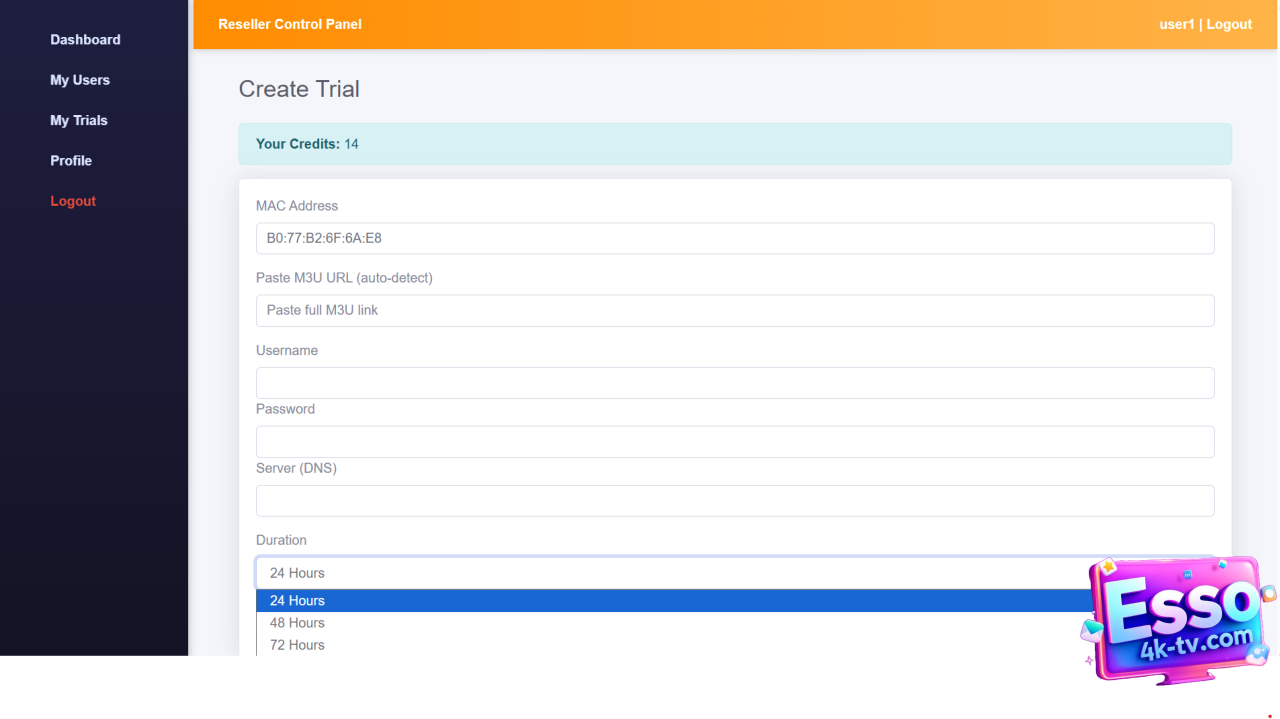Click the Your Credits info banner

[735, 144]
